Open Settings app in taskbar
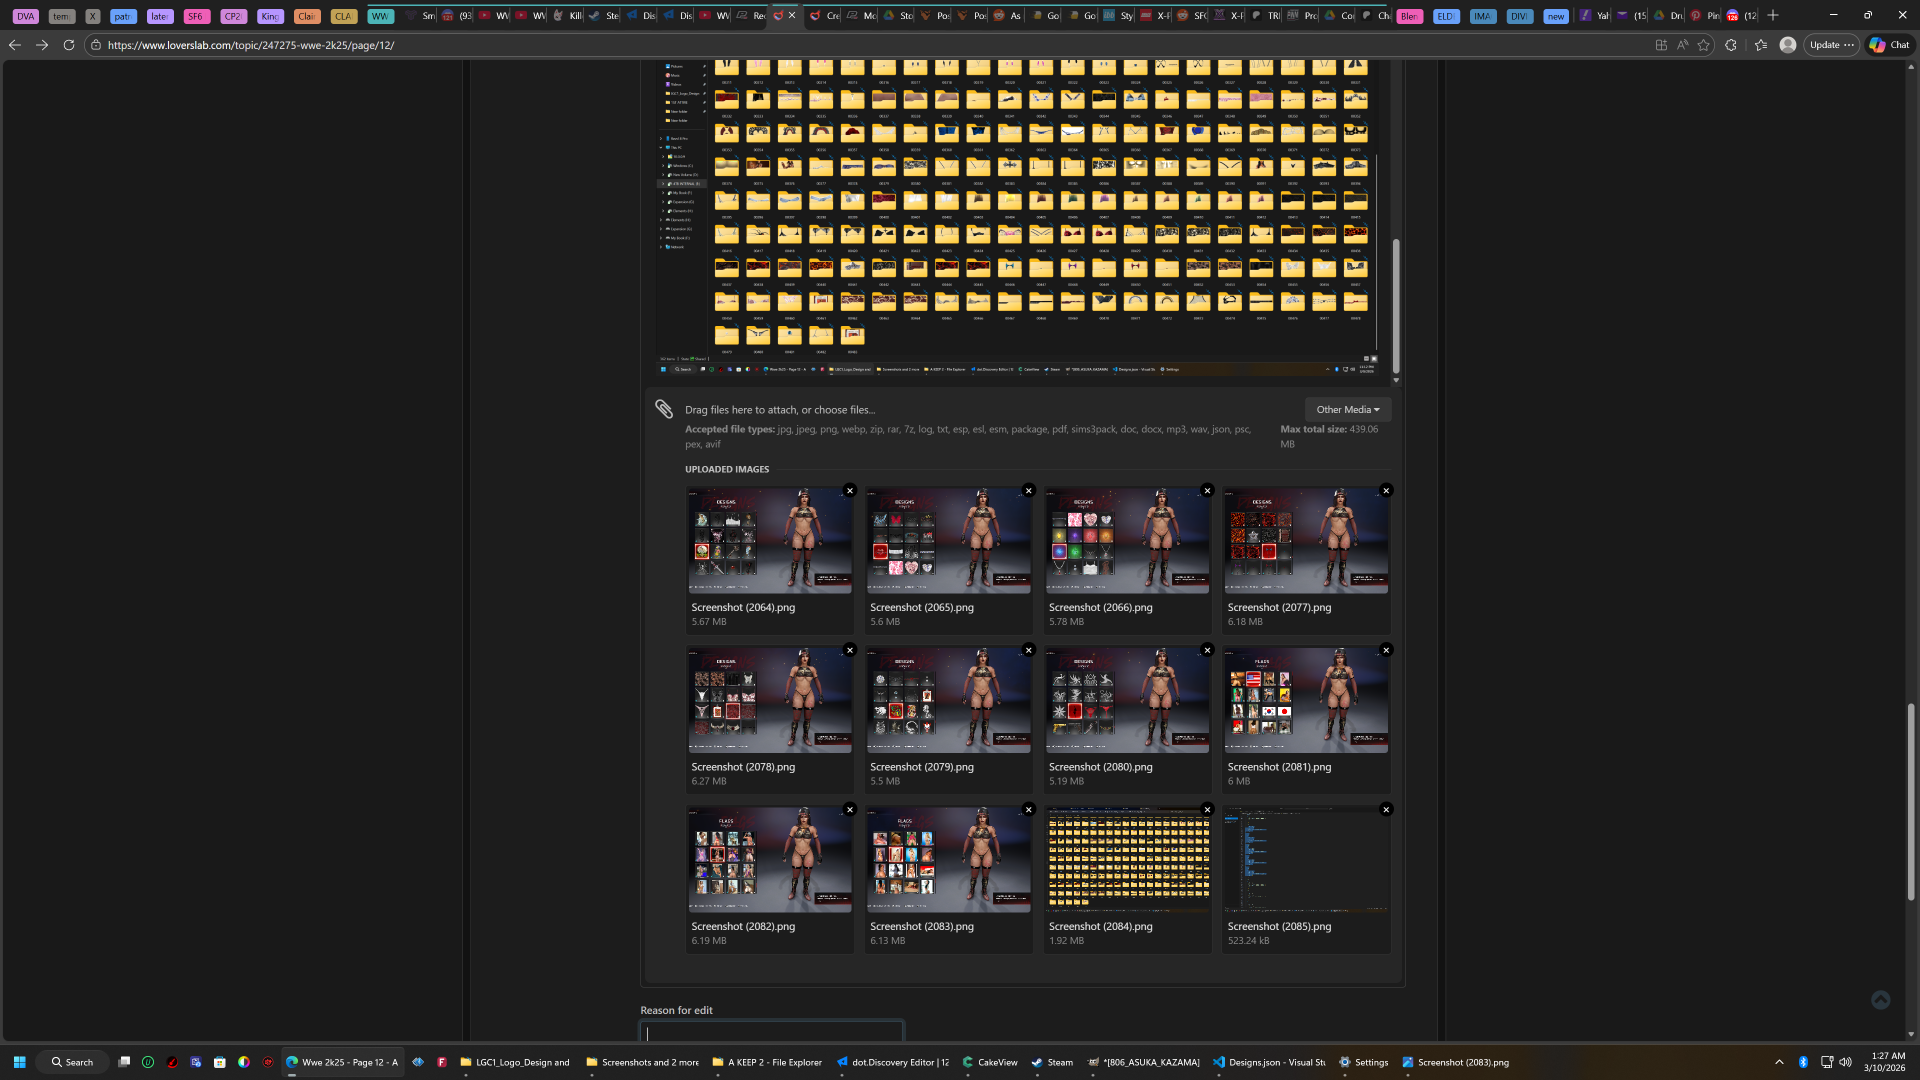This screenshot has width=1920, height=1080. coord(1364,1062)
